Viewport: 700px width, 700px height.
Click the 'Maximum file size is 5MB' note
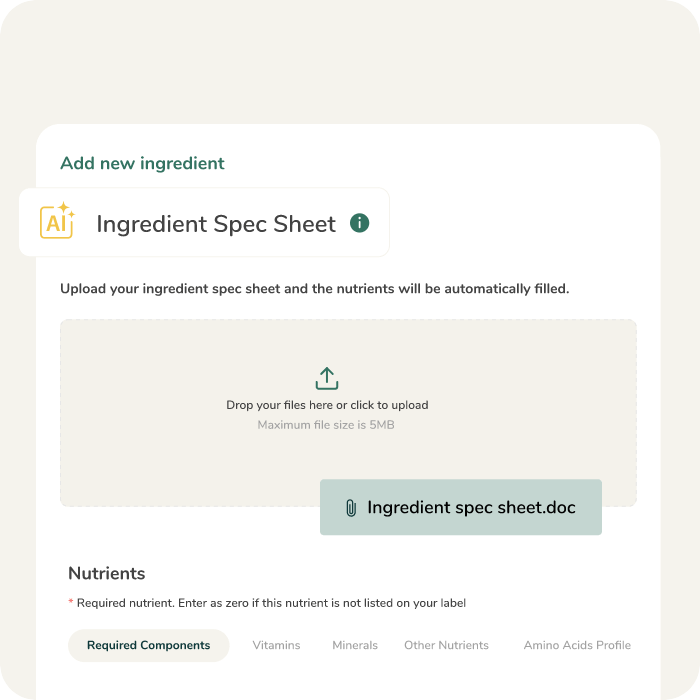pyautogui.click(x=327, y=425)
